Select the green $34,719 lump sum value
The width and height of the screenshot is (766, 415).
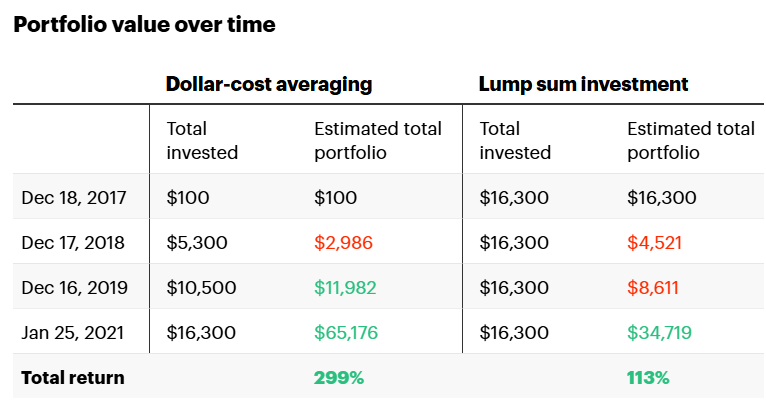pyautogui.click(x=662, y=333)
